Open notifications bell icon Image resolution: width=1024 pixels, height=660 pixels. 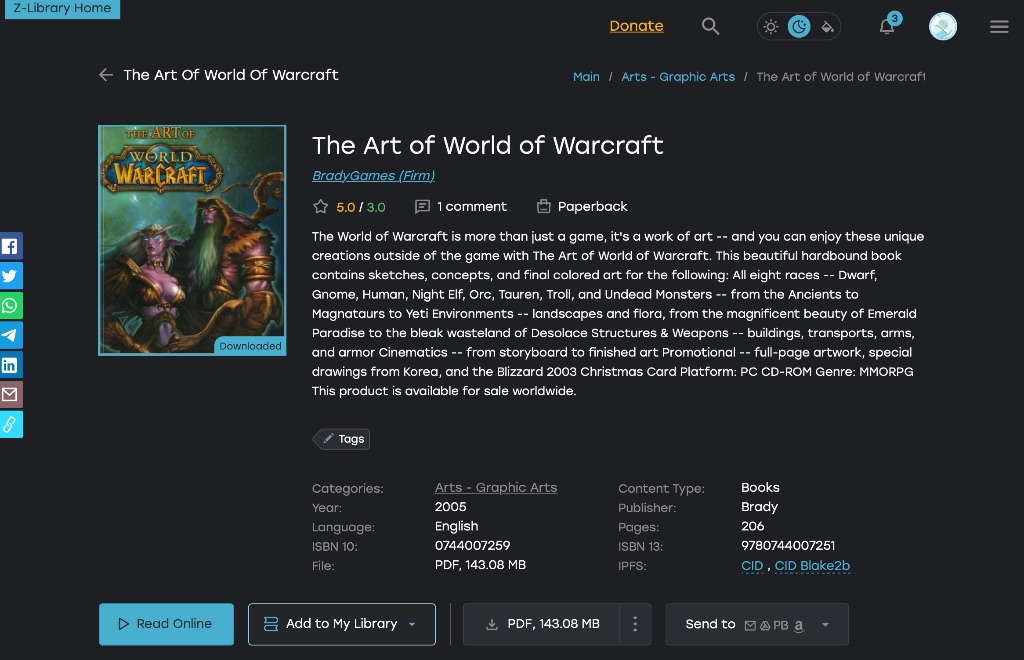[x=886, y=26]
